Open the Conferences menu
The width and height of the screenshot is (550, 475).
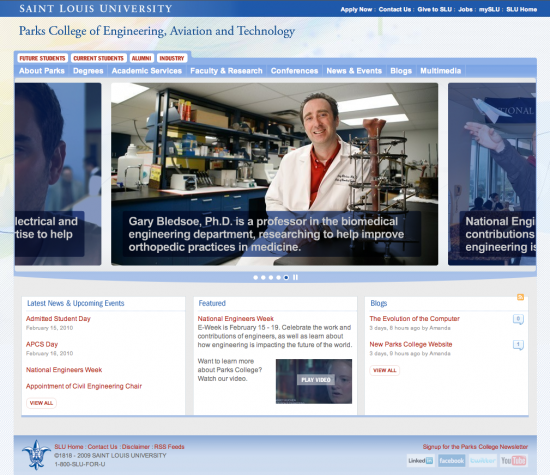[x=294, y=71]
